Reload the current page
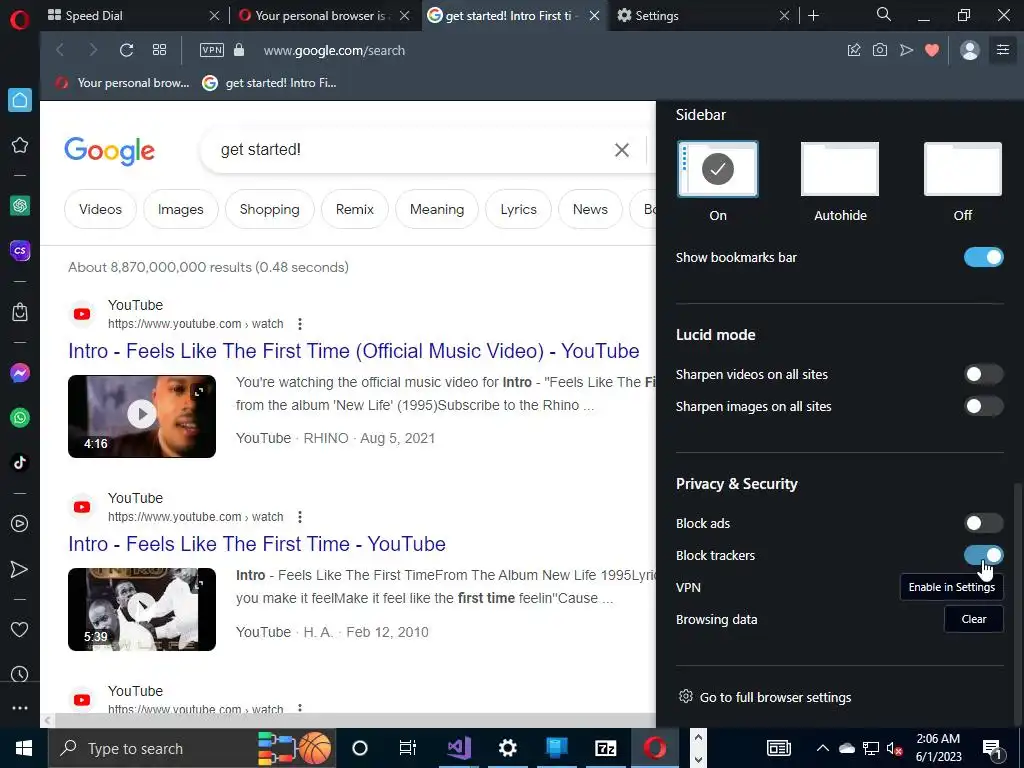 coord(126,50)
